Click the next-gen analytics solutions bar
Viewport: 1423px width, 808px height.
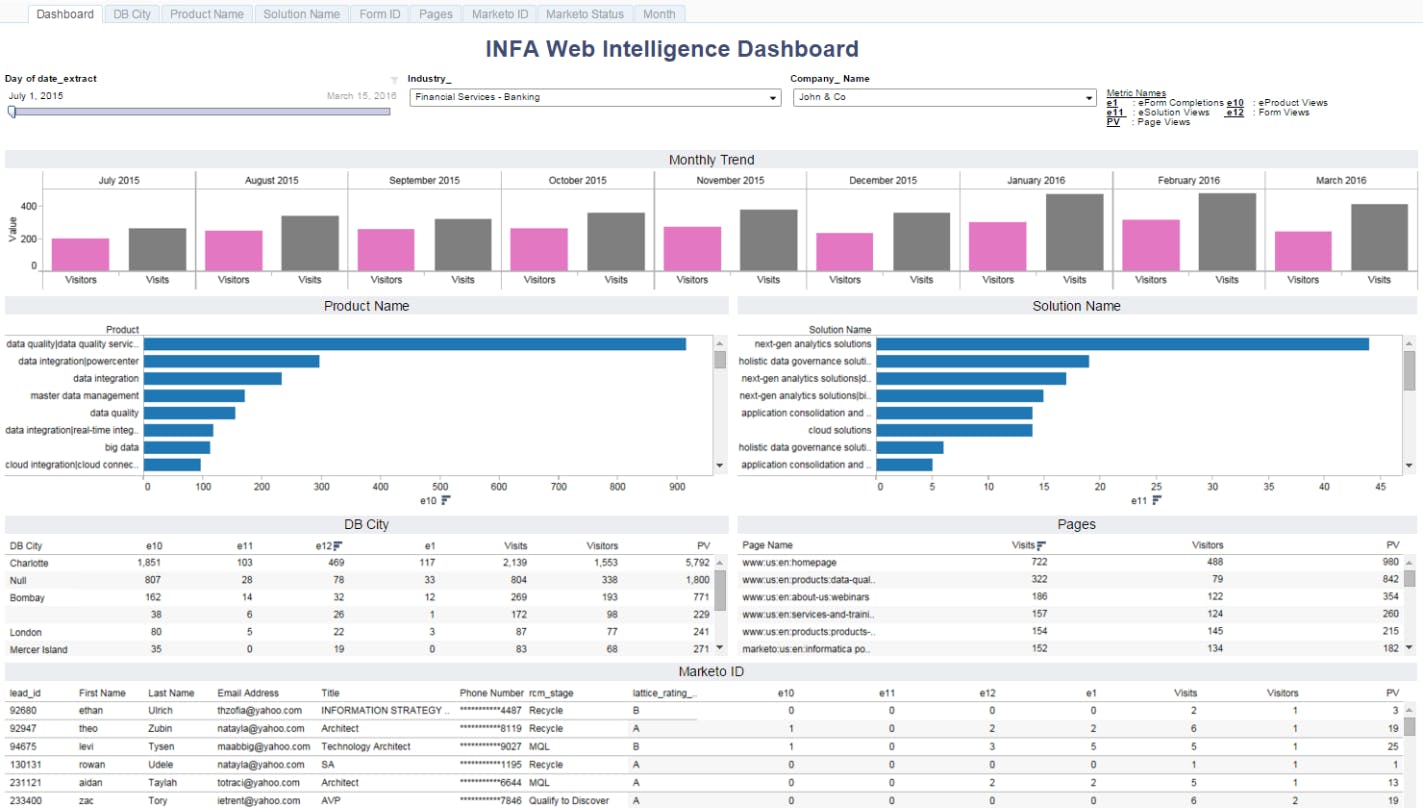[x=1123, y=344]
